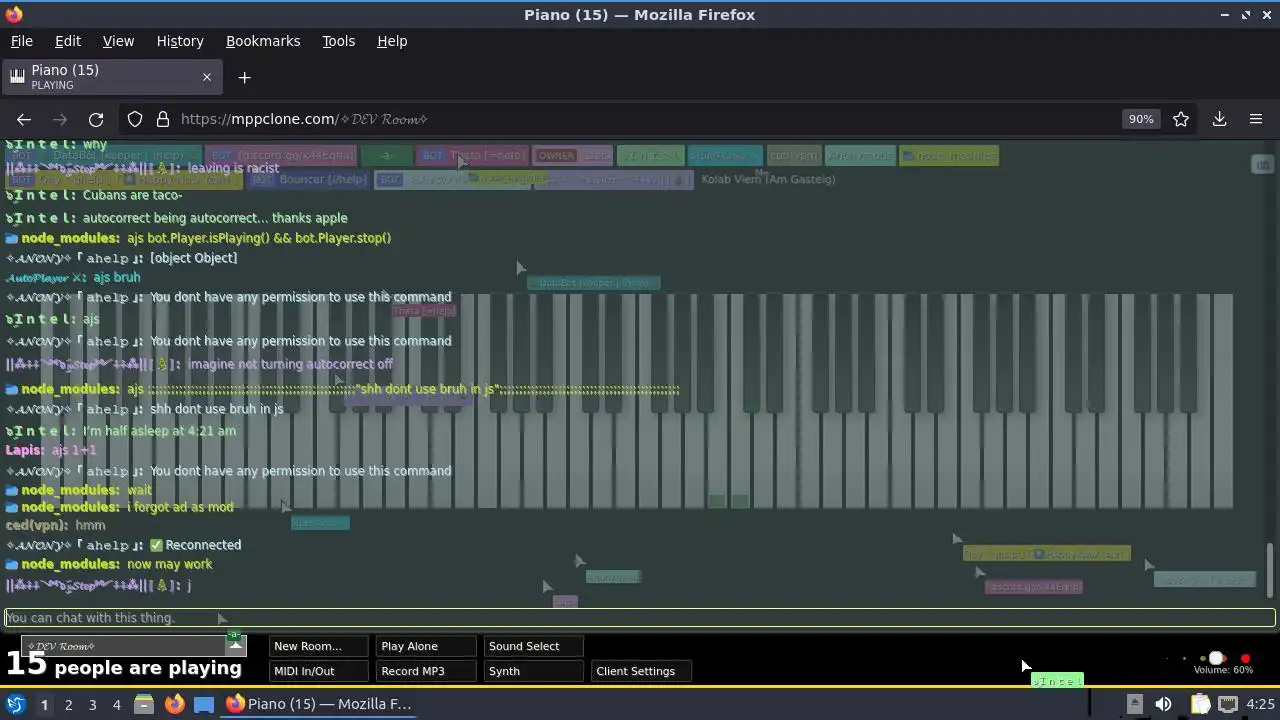This screenshot has height=720, width=1280.
Task: Click the node_modules player name tag
Action: tap(949, 156)
